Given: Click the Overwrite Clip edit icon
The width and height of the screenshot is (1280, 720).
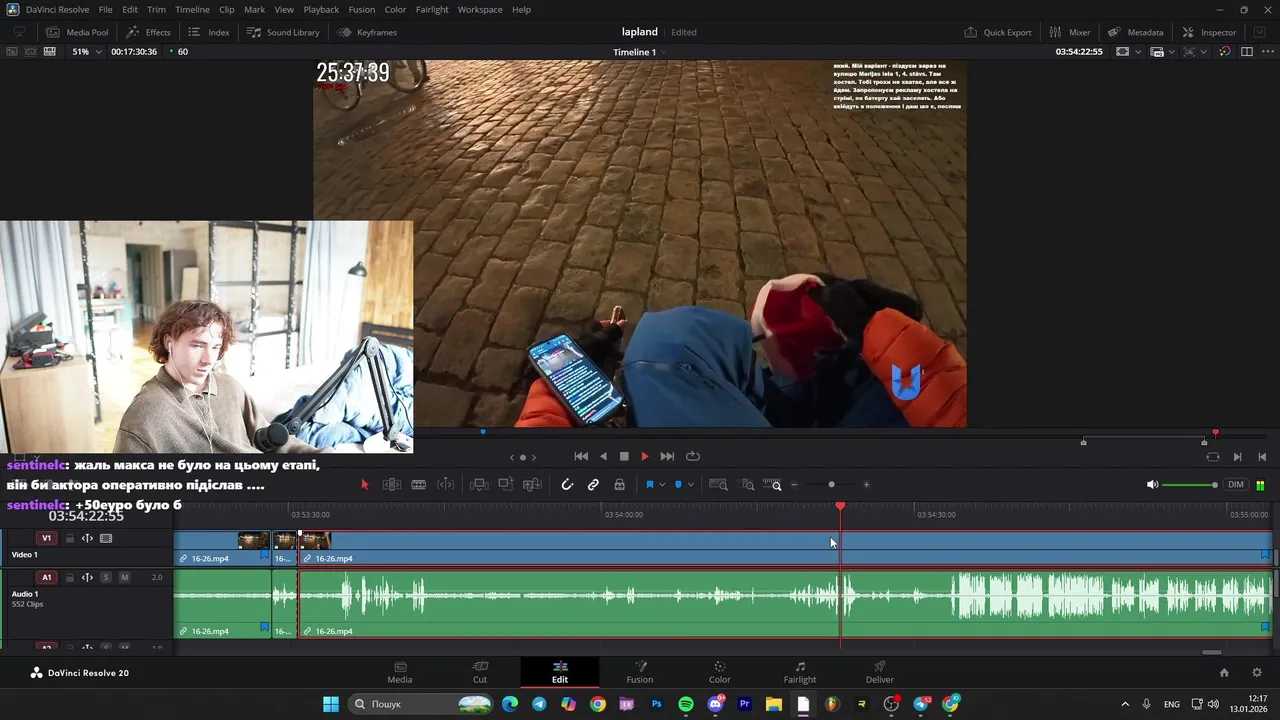Looking at the screenshot, I should 506,485.
